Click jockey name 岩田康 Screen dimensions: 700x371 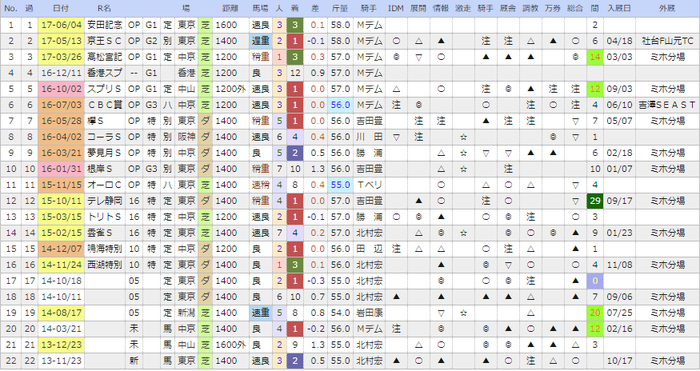369,313
